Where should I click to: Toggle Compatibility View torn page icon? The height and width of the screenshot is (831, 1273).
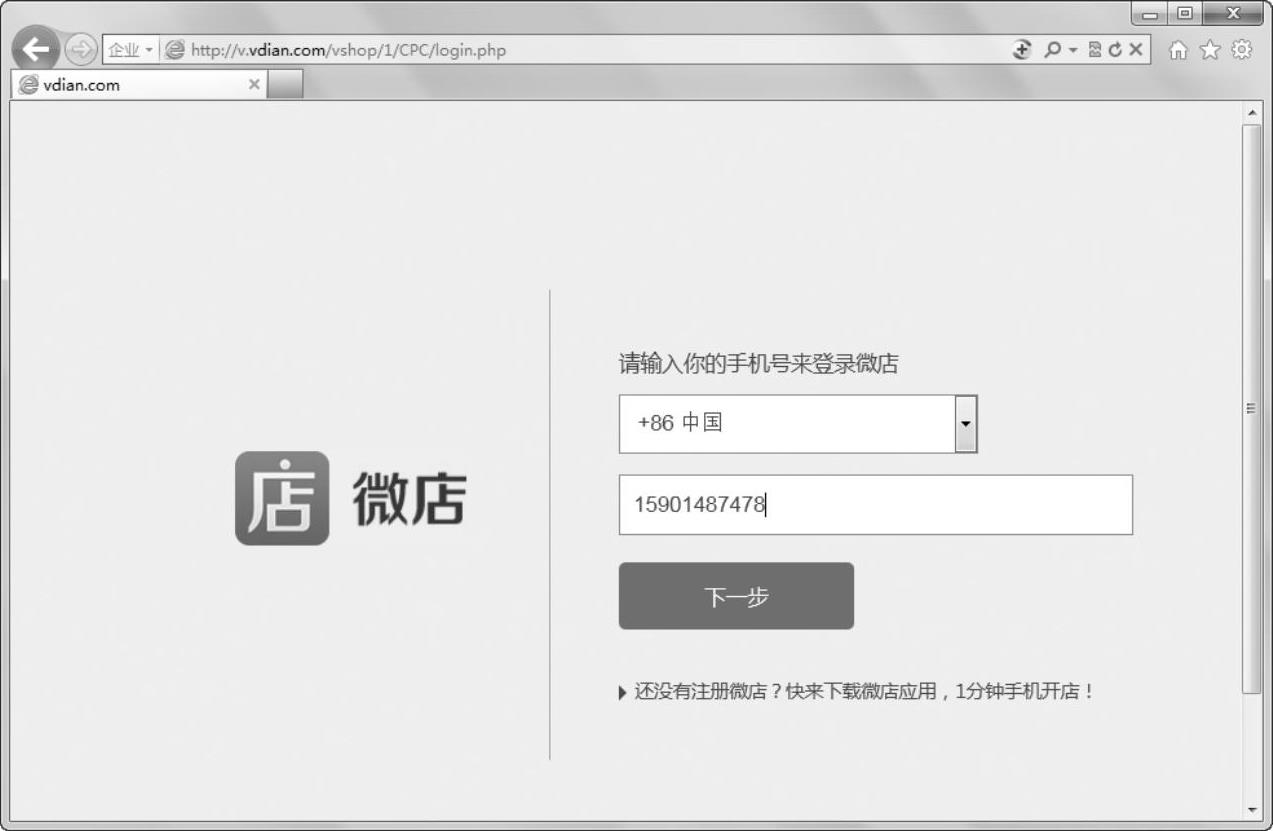pos(1095,49)
